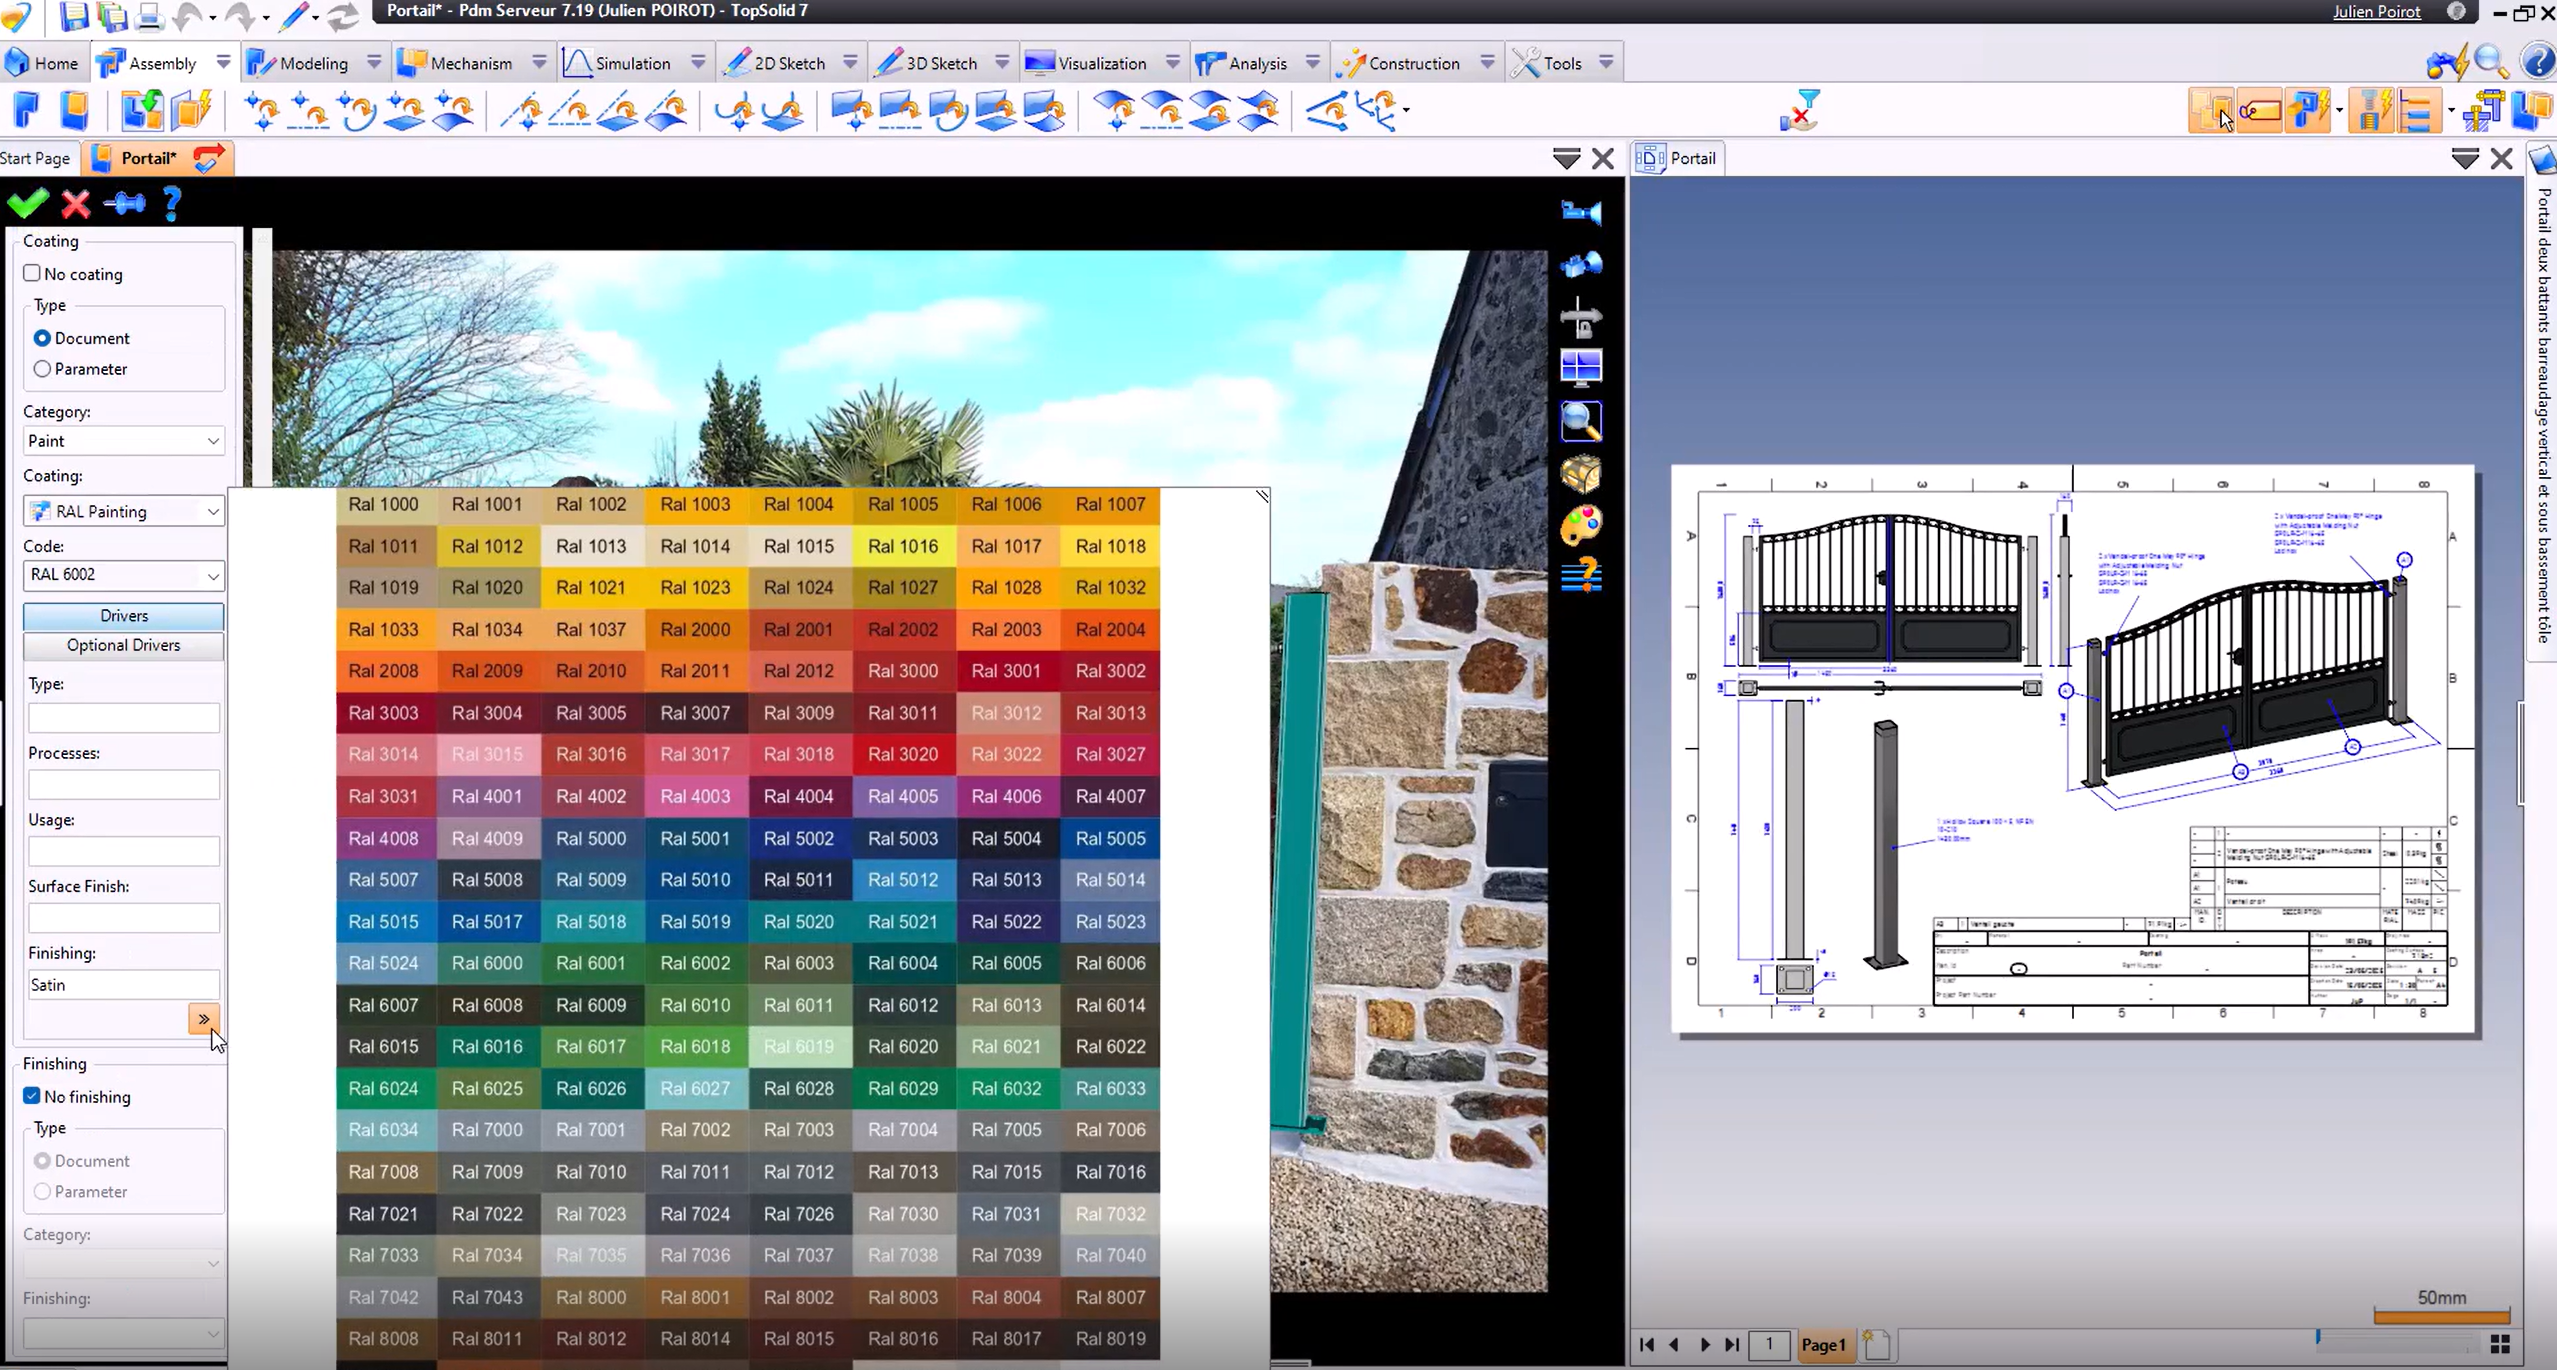Uncheck the No finishing checkbox
Image resolution: width=2557 pixels, height=1370 pixels.
click(32, 1096)
